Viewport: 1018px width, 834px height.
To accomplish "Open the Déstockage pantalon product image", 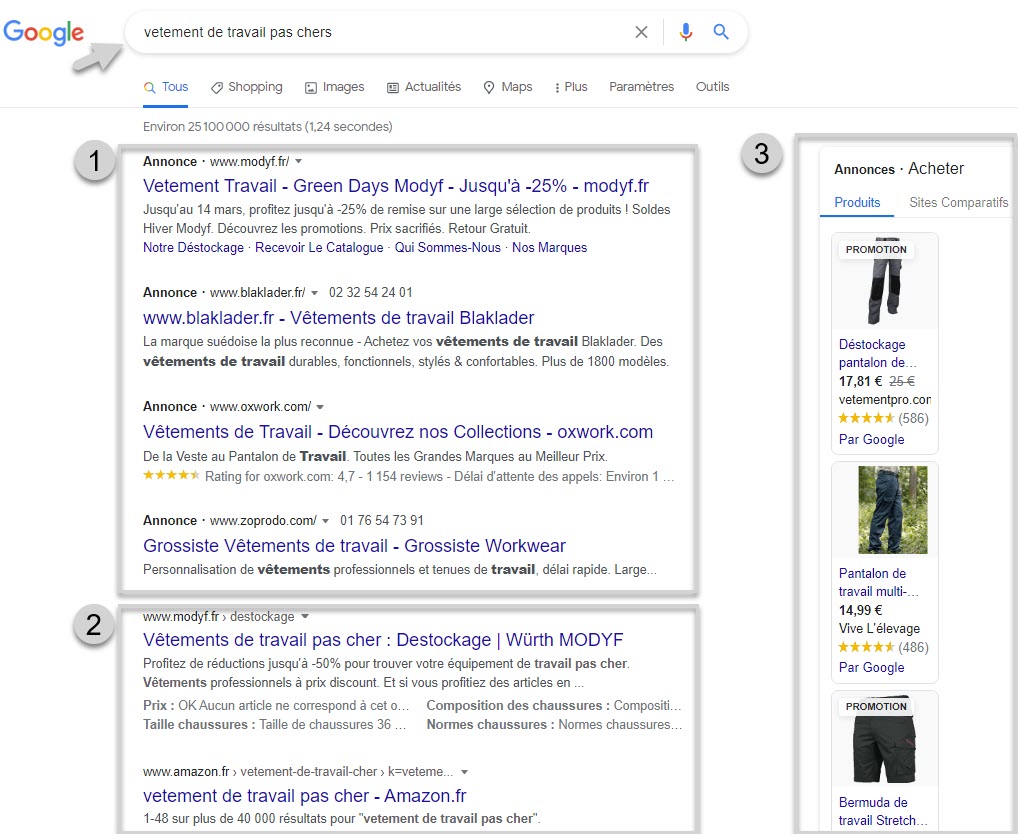I will tap(885, 280).
